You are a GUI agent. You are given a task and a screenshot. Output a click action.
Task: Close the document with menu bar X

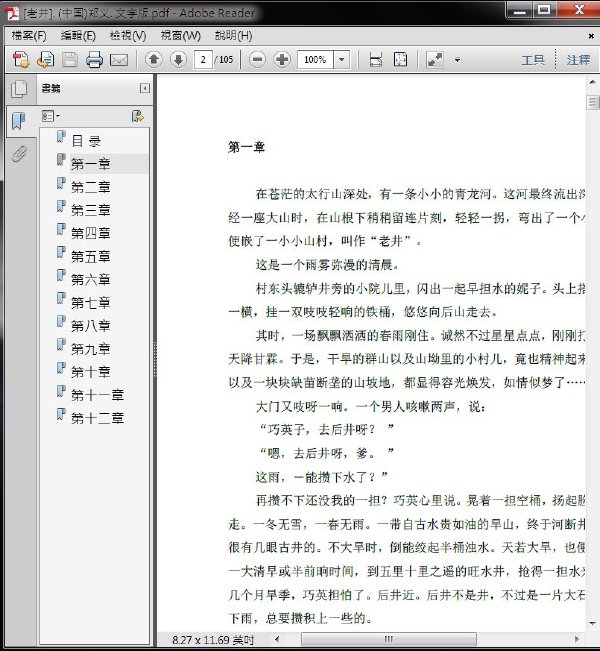coord(591,36)
